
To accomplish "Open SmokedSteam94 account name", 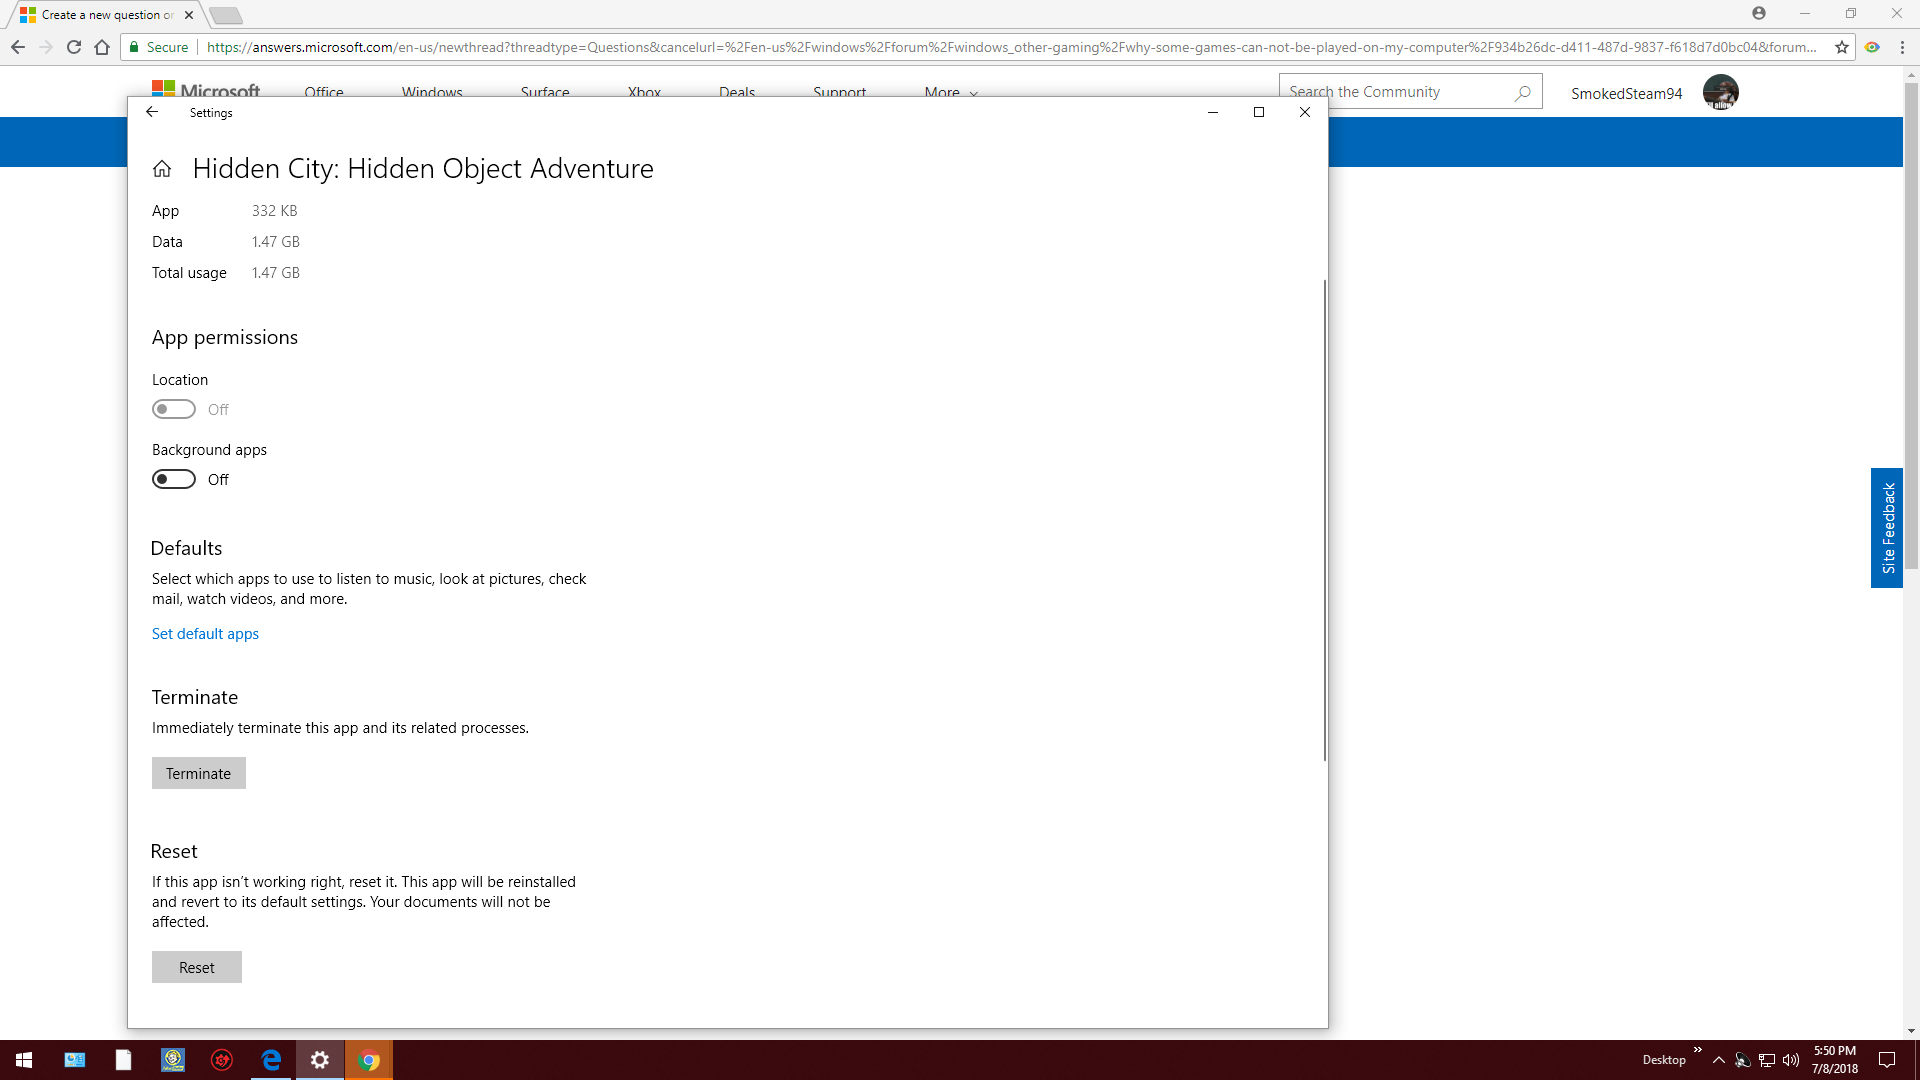I will point(1627,93).
